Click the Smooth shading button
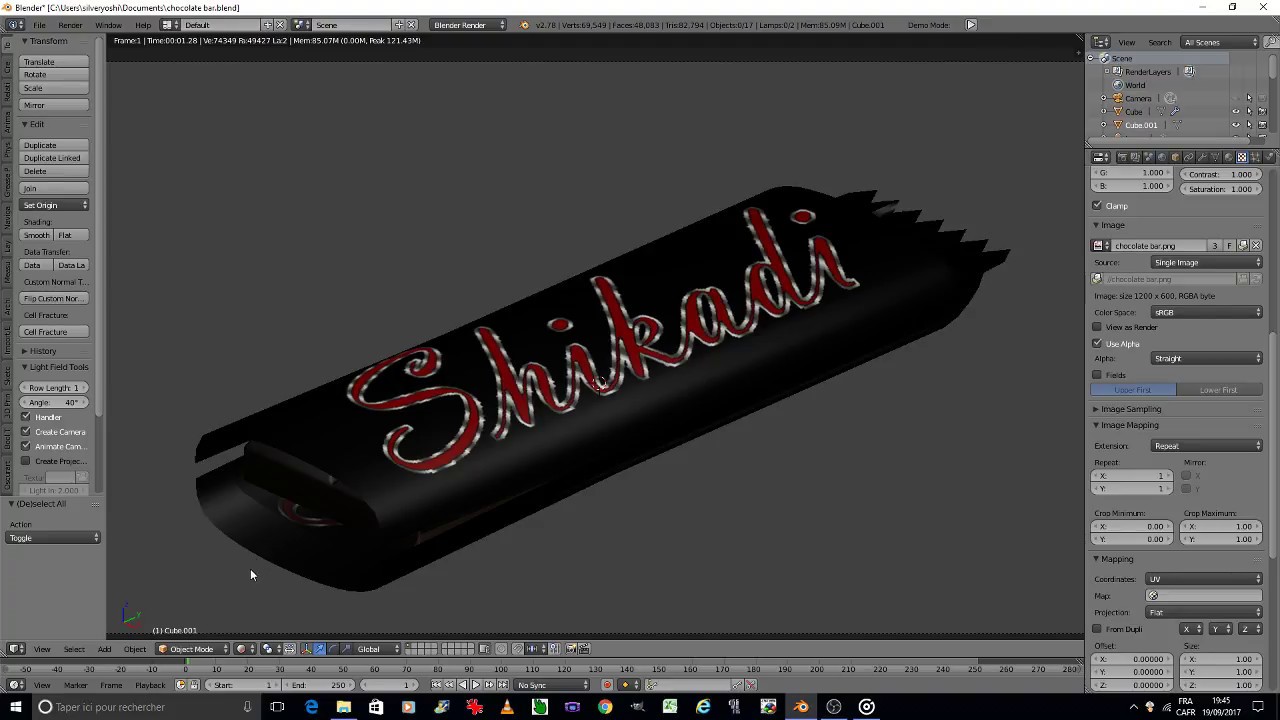 tap(37, 235)
